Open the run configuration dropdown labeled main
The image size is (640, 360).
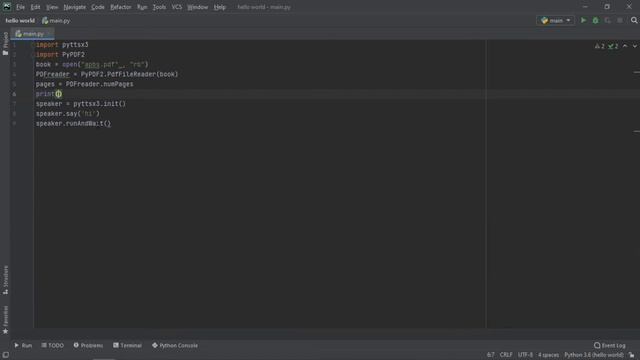tap(556, 20)
